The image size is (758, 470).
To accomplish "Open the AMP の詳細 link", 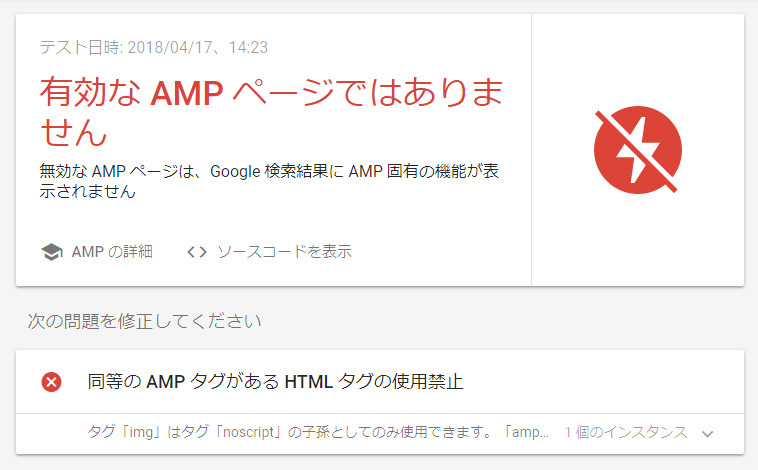I will [112, 252].
